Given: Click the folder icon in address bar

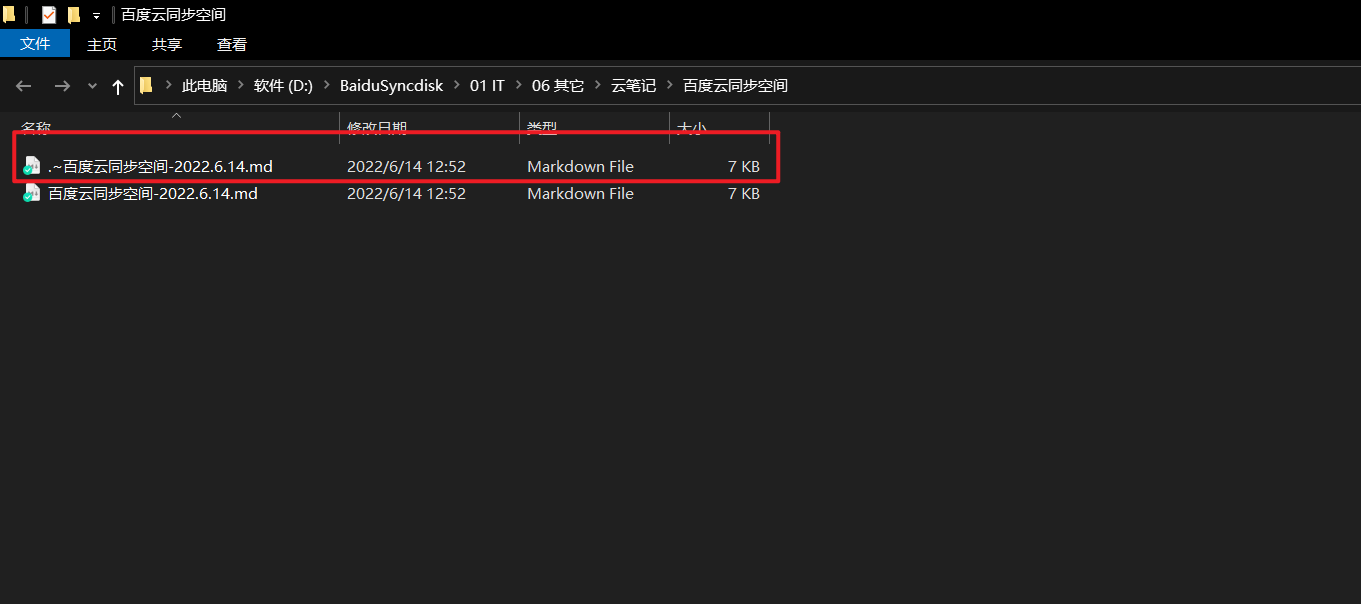Looking at the screenshot, I should click(146, 85).
